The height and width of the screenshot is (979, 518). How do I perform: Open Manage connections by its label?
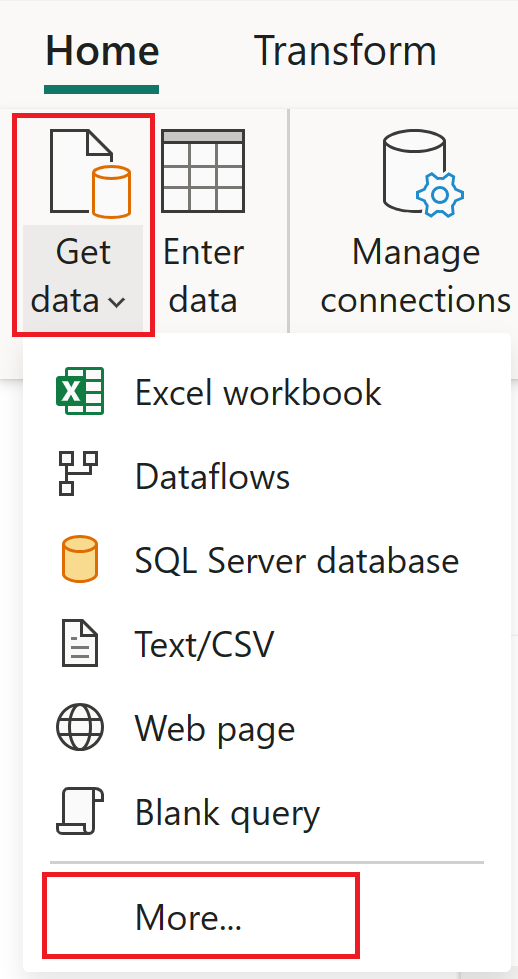[416, 276]
